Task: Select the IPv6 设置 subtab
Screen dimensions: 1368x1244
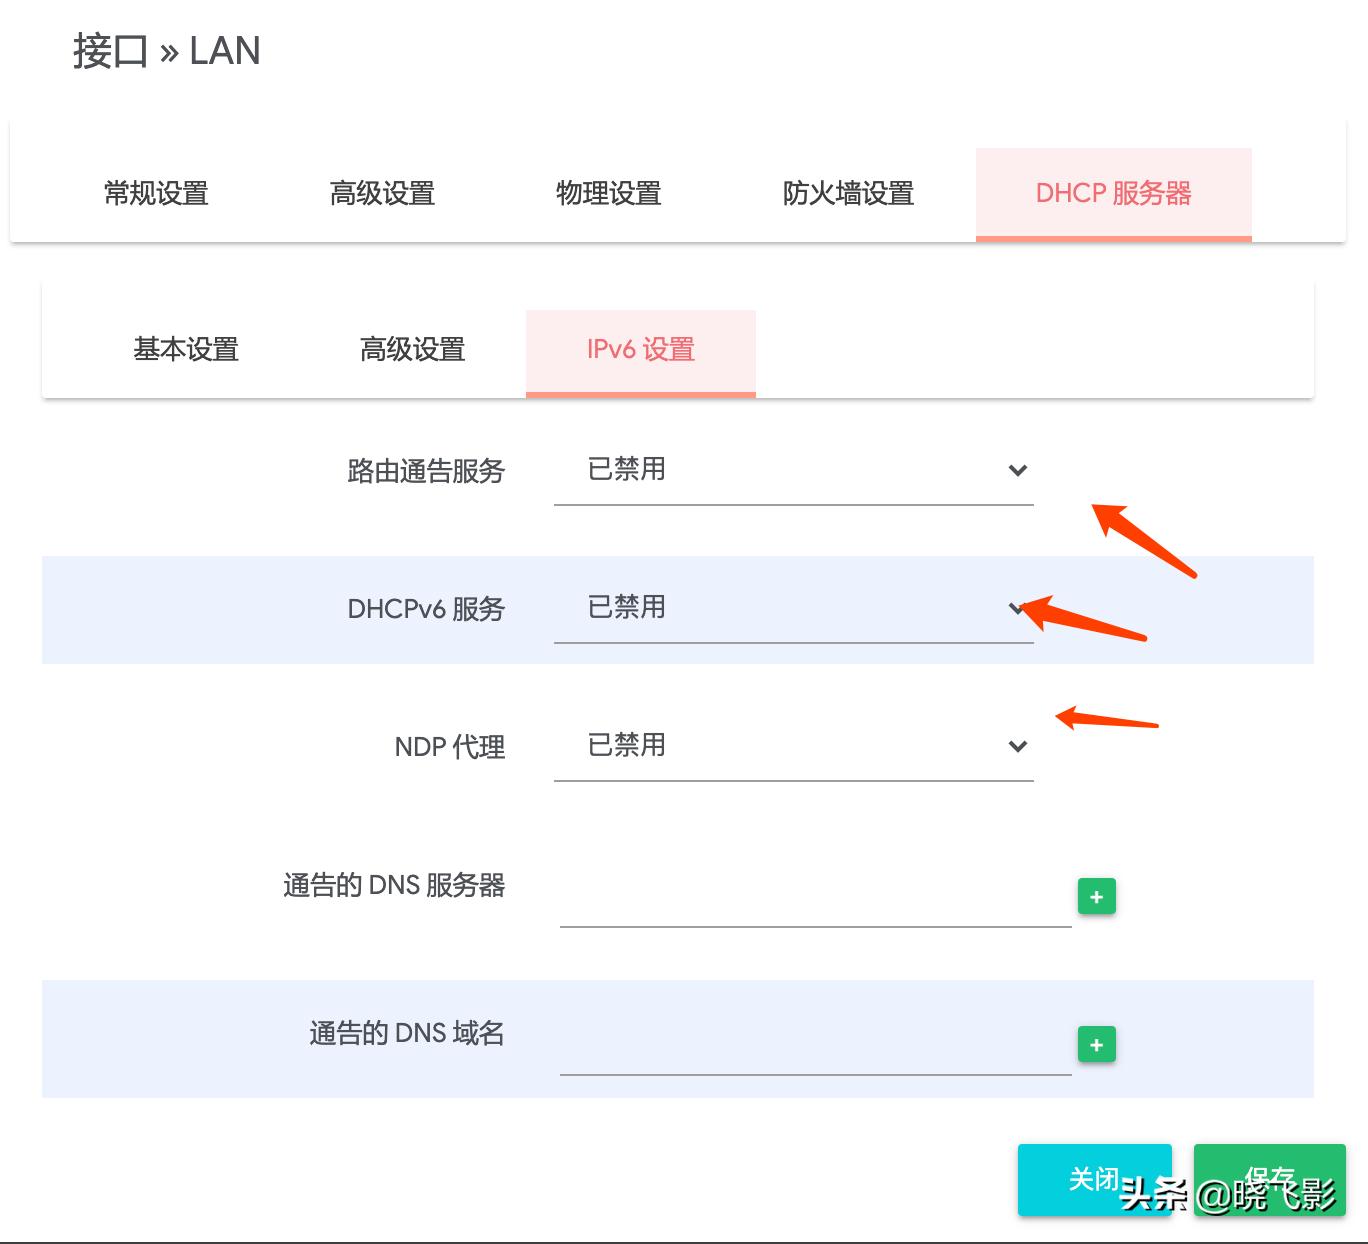Action: (640, 350)
